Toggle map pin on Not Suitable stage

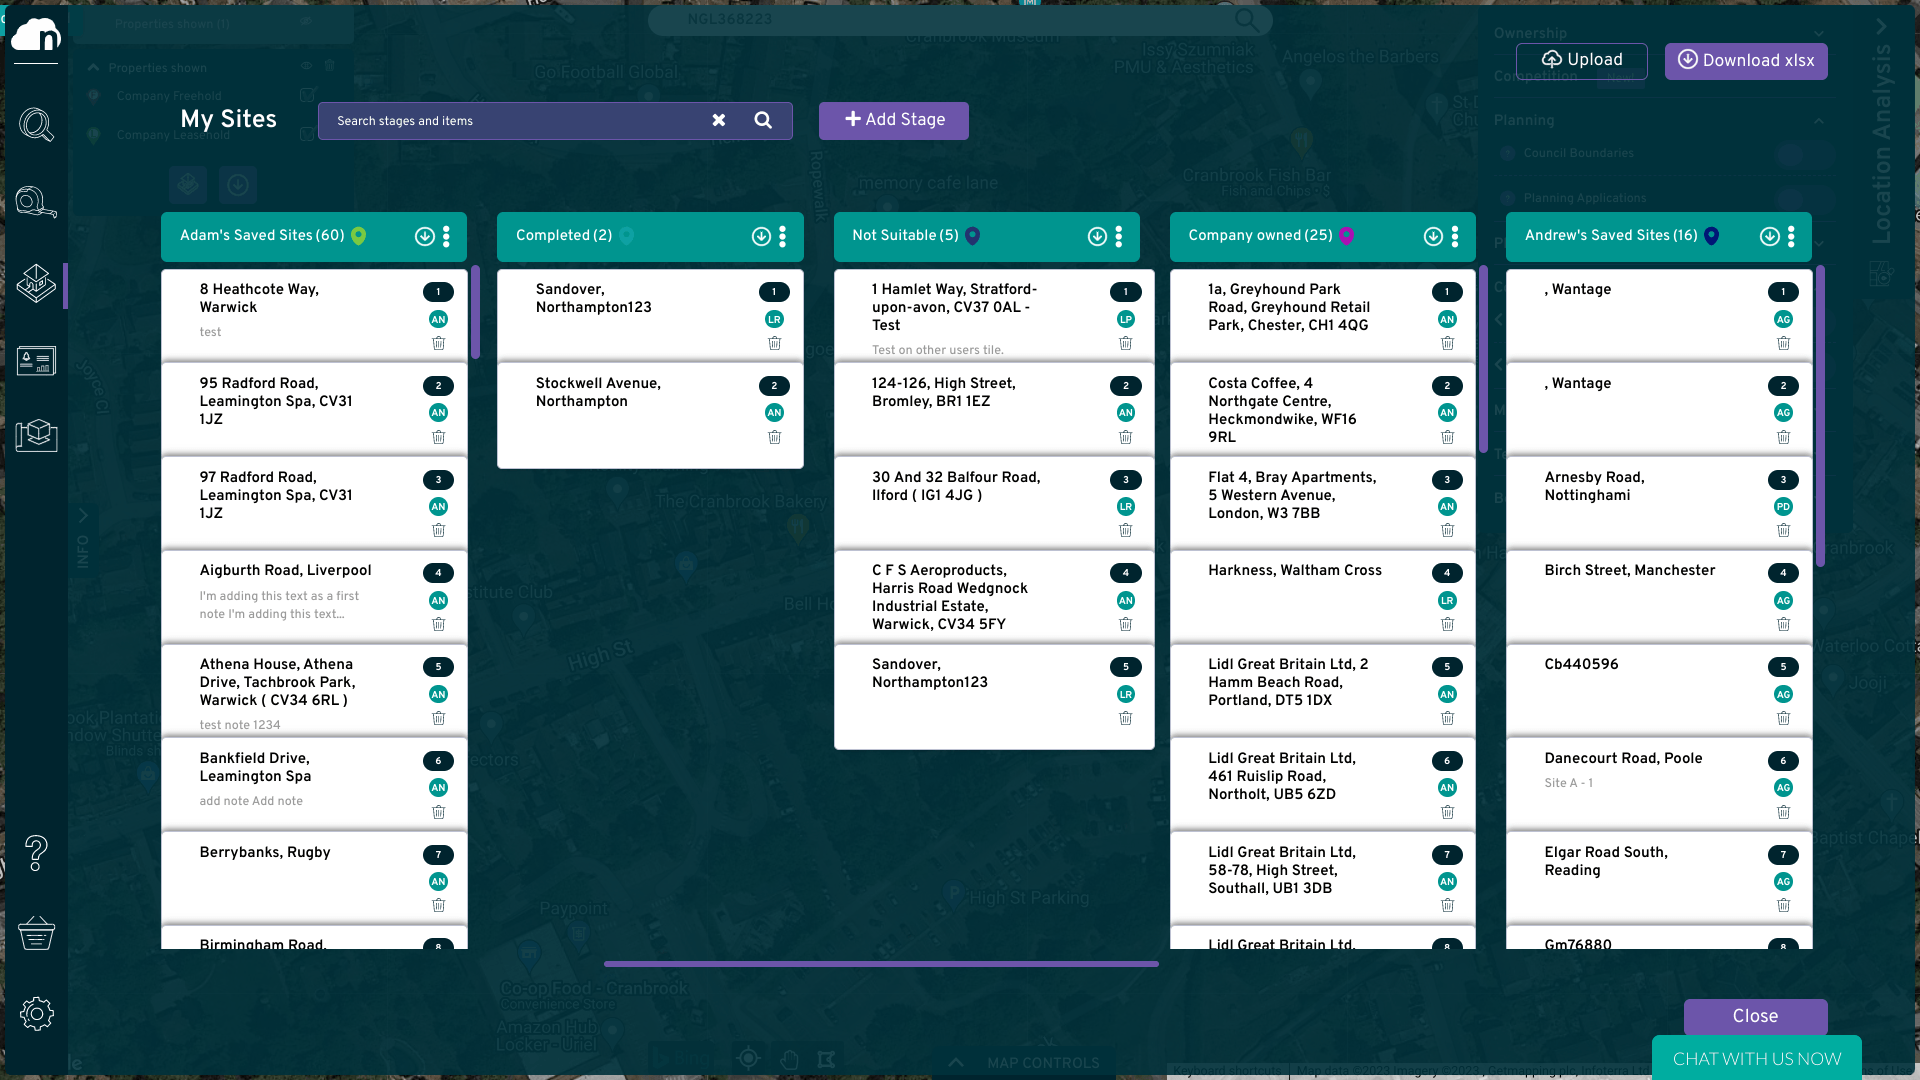(x=972, y=236)
